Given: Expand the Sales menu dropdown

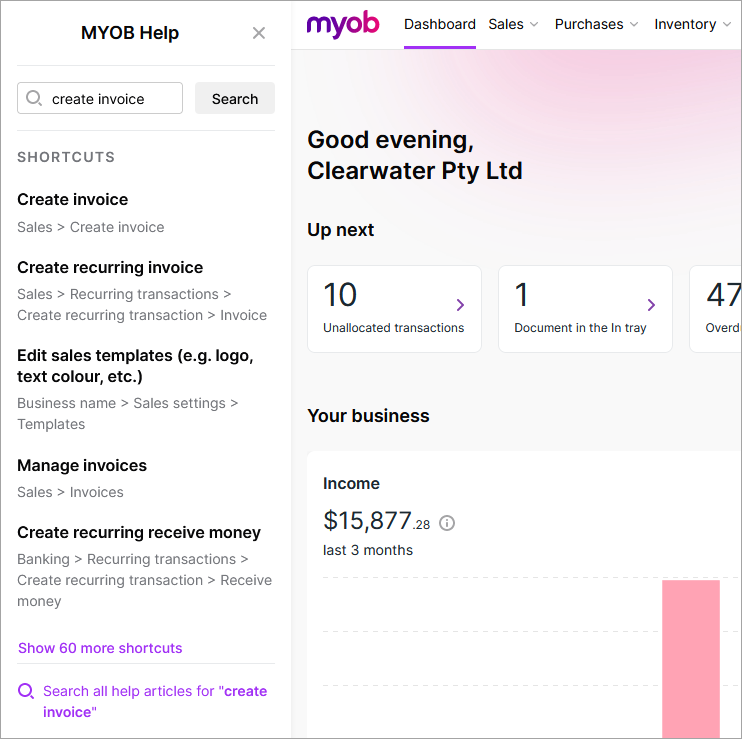Looking at the screenshot, I should tap(513, 24).
